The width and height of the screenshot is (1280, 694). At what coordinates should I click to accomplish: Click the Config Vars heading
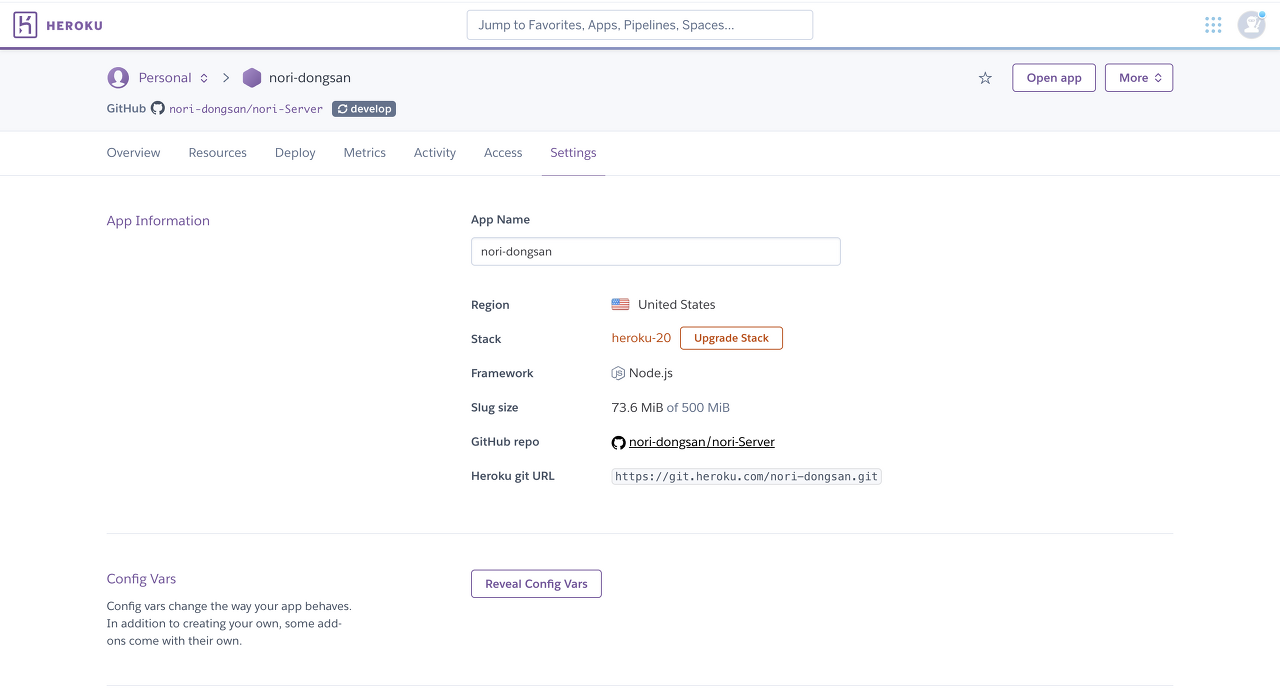(x=141, y=579)
